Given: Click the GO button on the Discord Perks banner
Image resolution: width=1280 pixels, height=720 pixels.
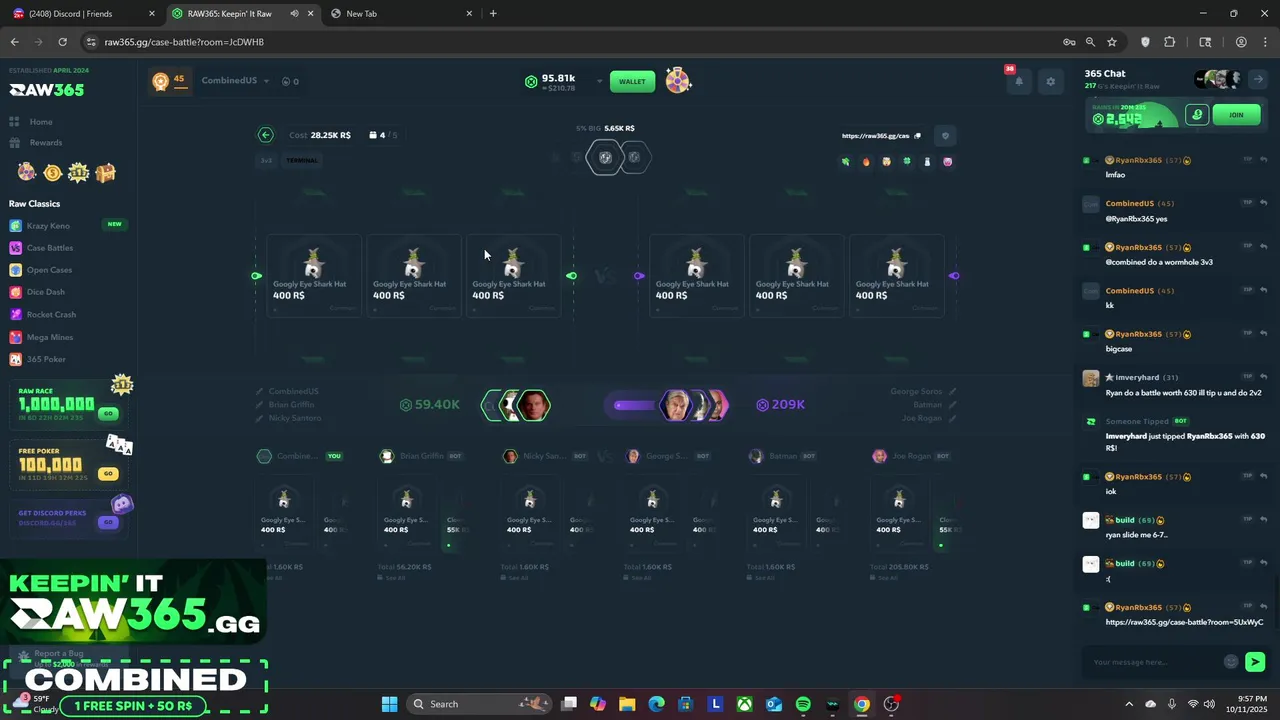Looking at the screenshot, I should 108,522.
